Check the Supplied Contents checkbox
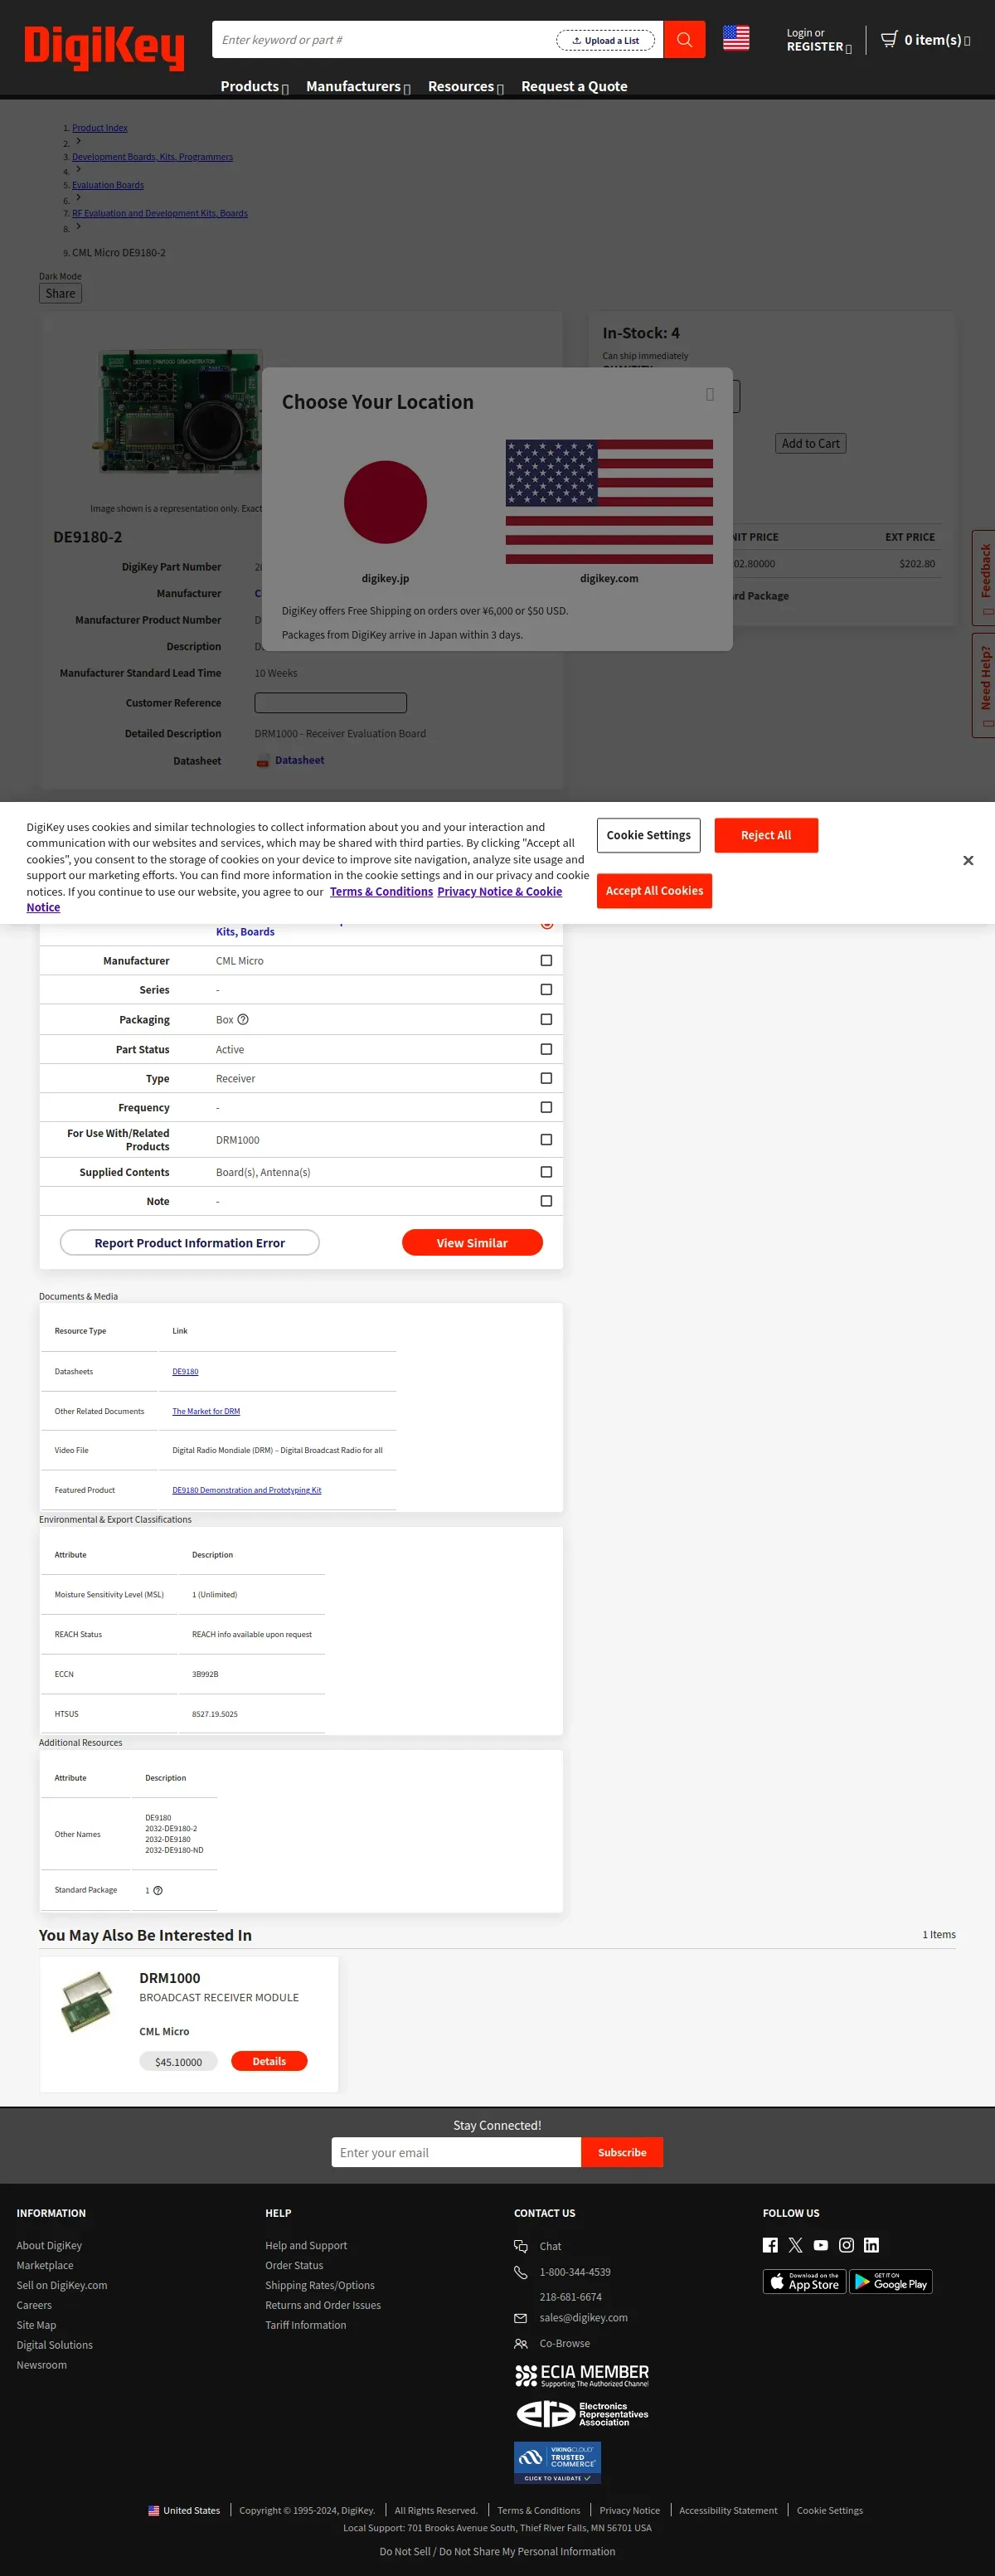The width and height of the screenshot is (995, 2576). click(546, 1171)
